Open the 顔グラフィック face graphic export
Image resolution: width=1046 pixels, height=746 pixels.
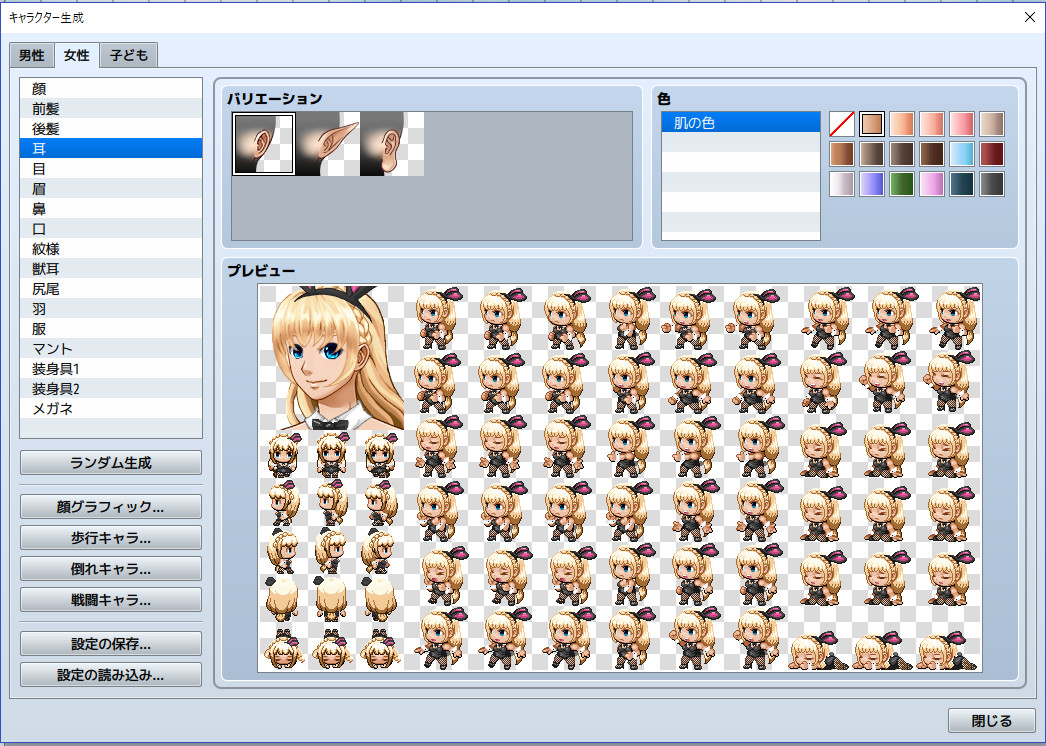click(x=110, y=506)
